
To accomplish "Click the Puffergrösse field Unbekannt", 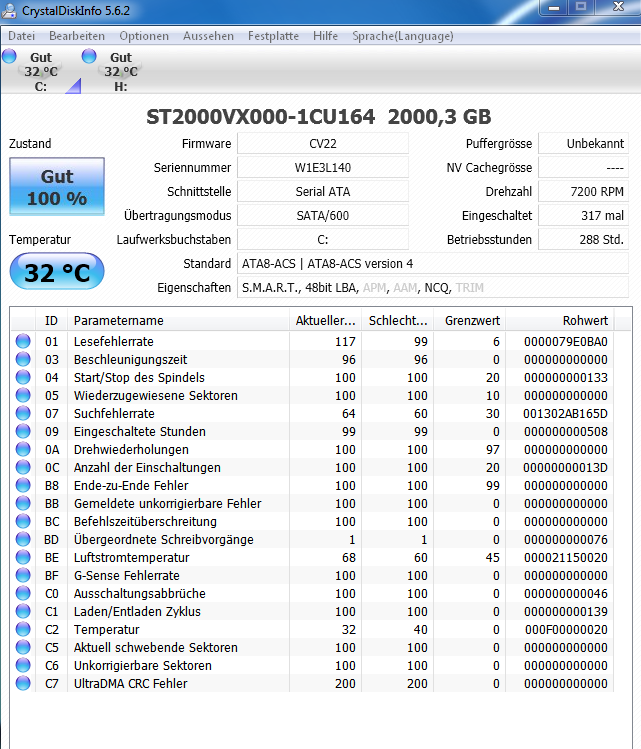I will (583, 143).
